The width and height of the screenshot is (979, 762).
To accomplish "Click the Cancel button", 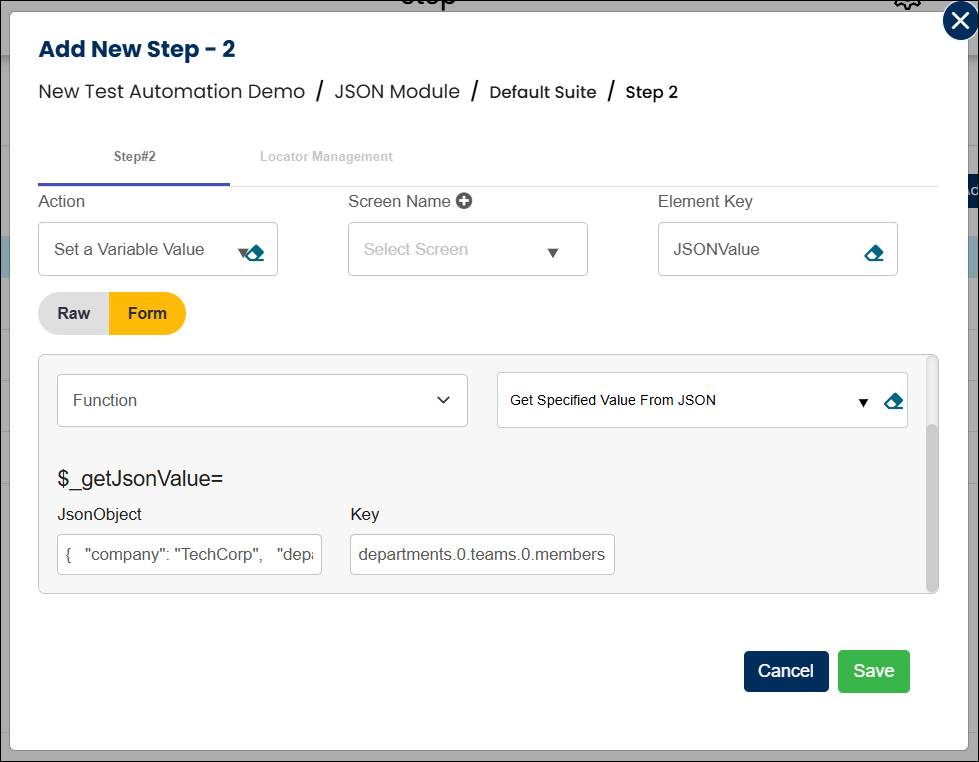I will coord(786,671).
